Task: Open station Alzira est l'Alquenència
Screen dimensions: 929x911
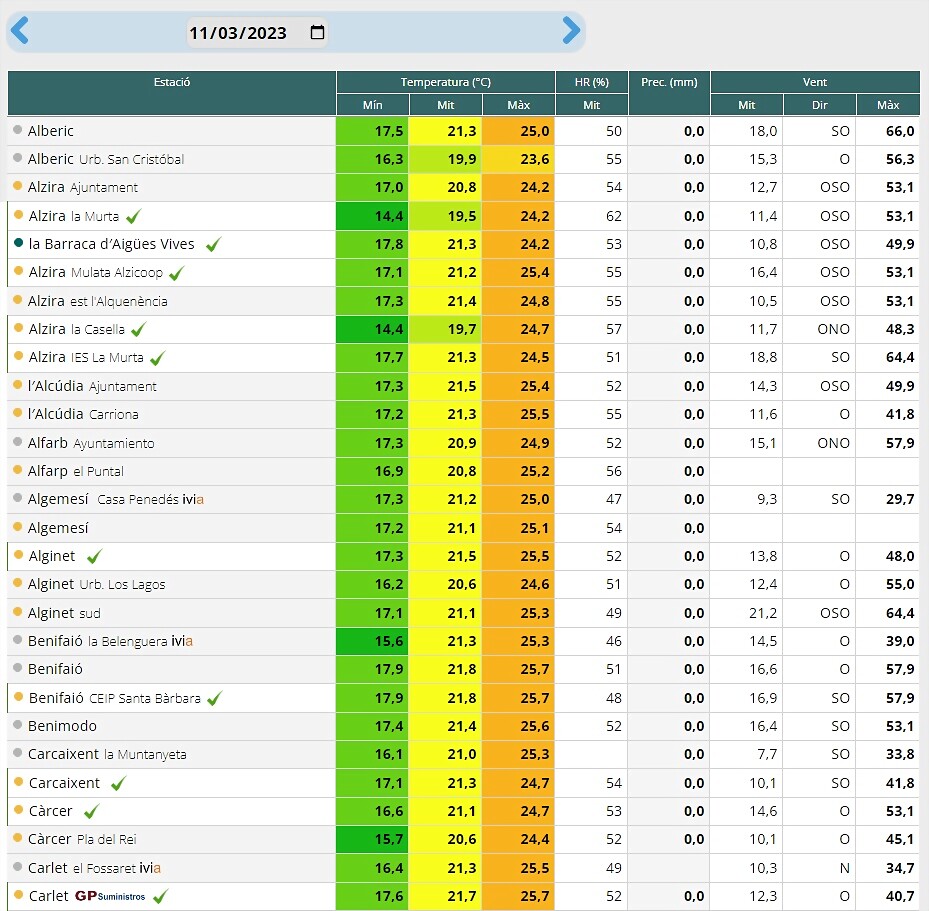Action: (x=98, y=301)
